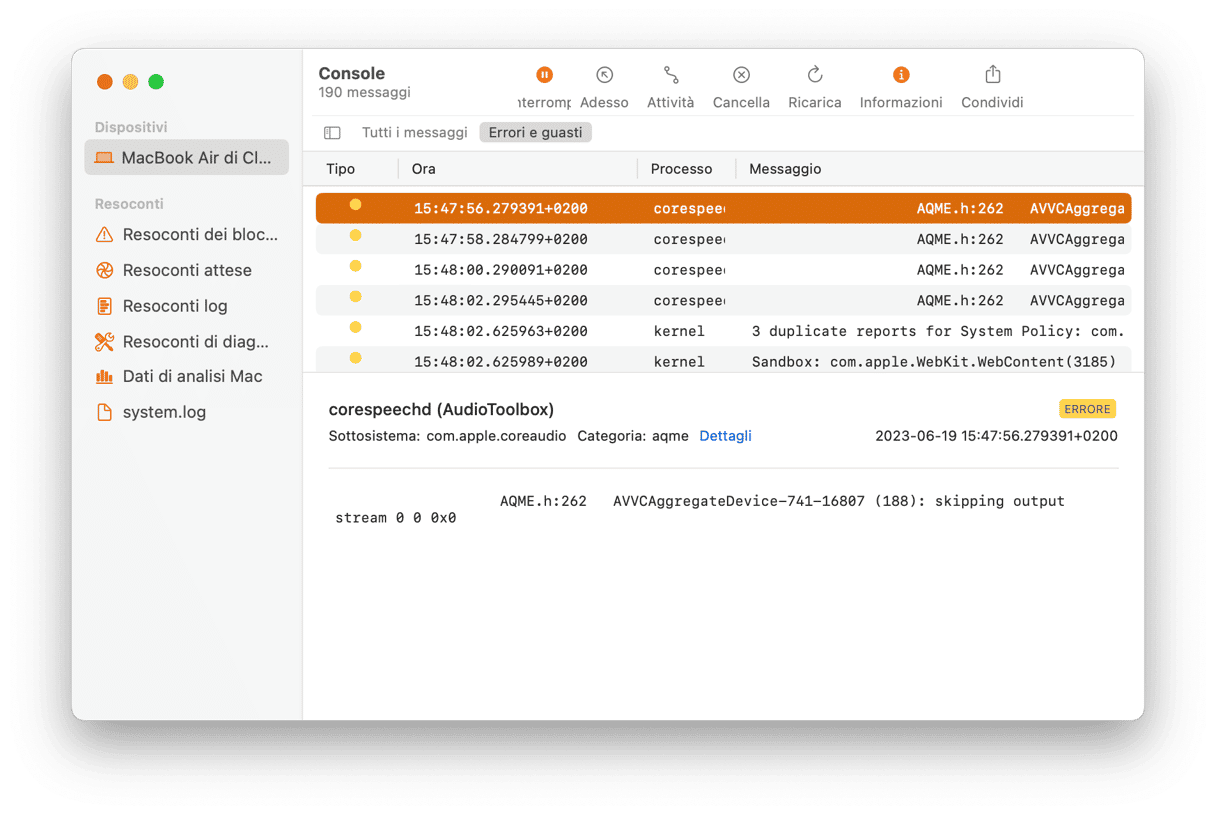The width and height of the screenshot is (1216, 815).
Task: Select MacBook Air device in sidebar
Action: 187,158
